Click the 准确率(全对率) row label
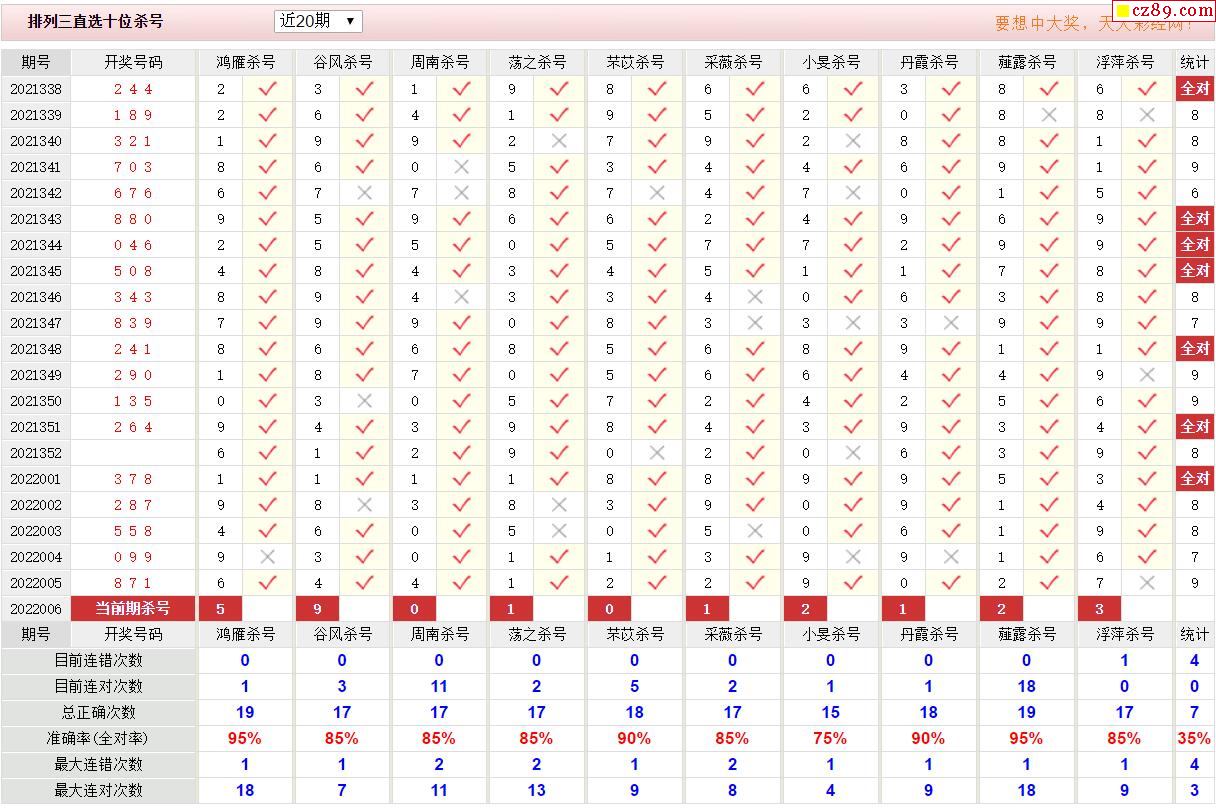 coord(98,738)
